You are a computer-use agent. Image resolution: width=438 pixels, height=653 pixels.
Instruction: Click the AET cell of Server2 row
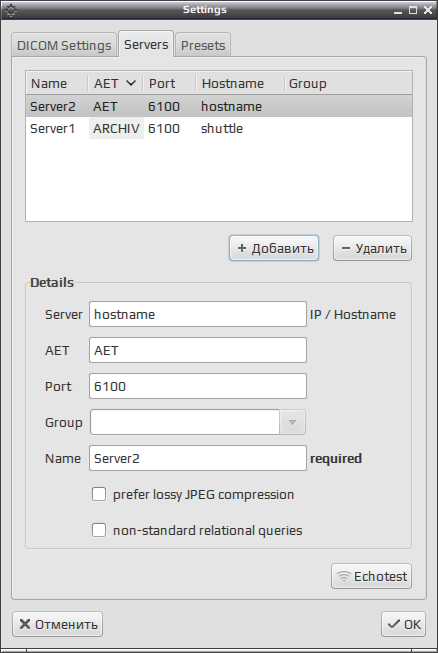tap(105, 106)
